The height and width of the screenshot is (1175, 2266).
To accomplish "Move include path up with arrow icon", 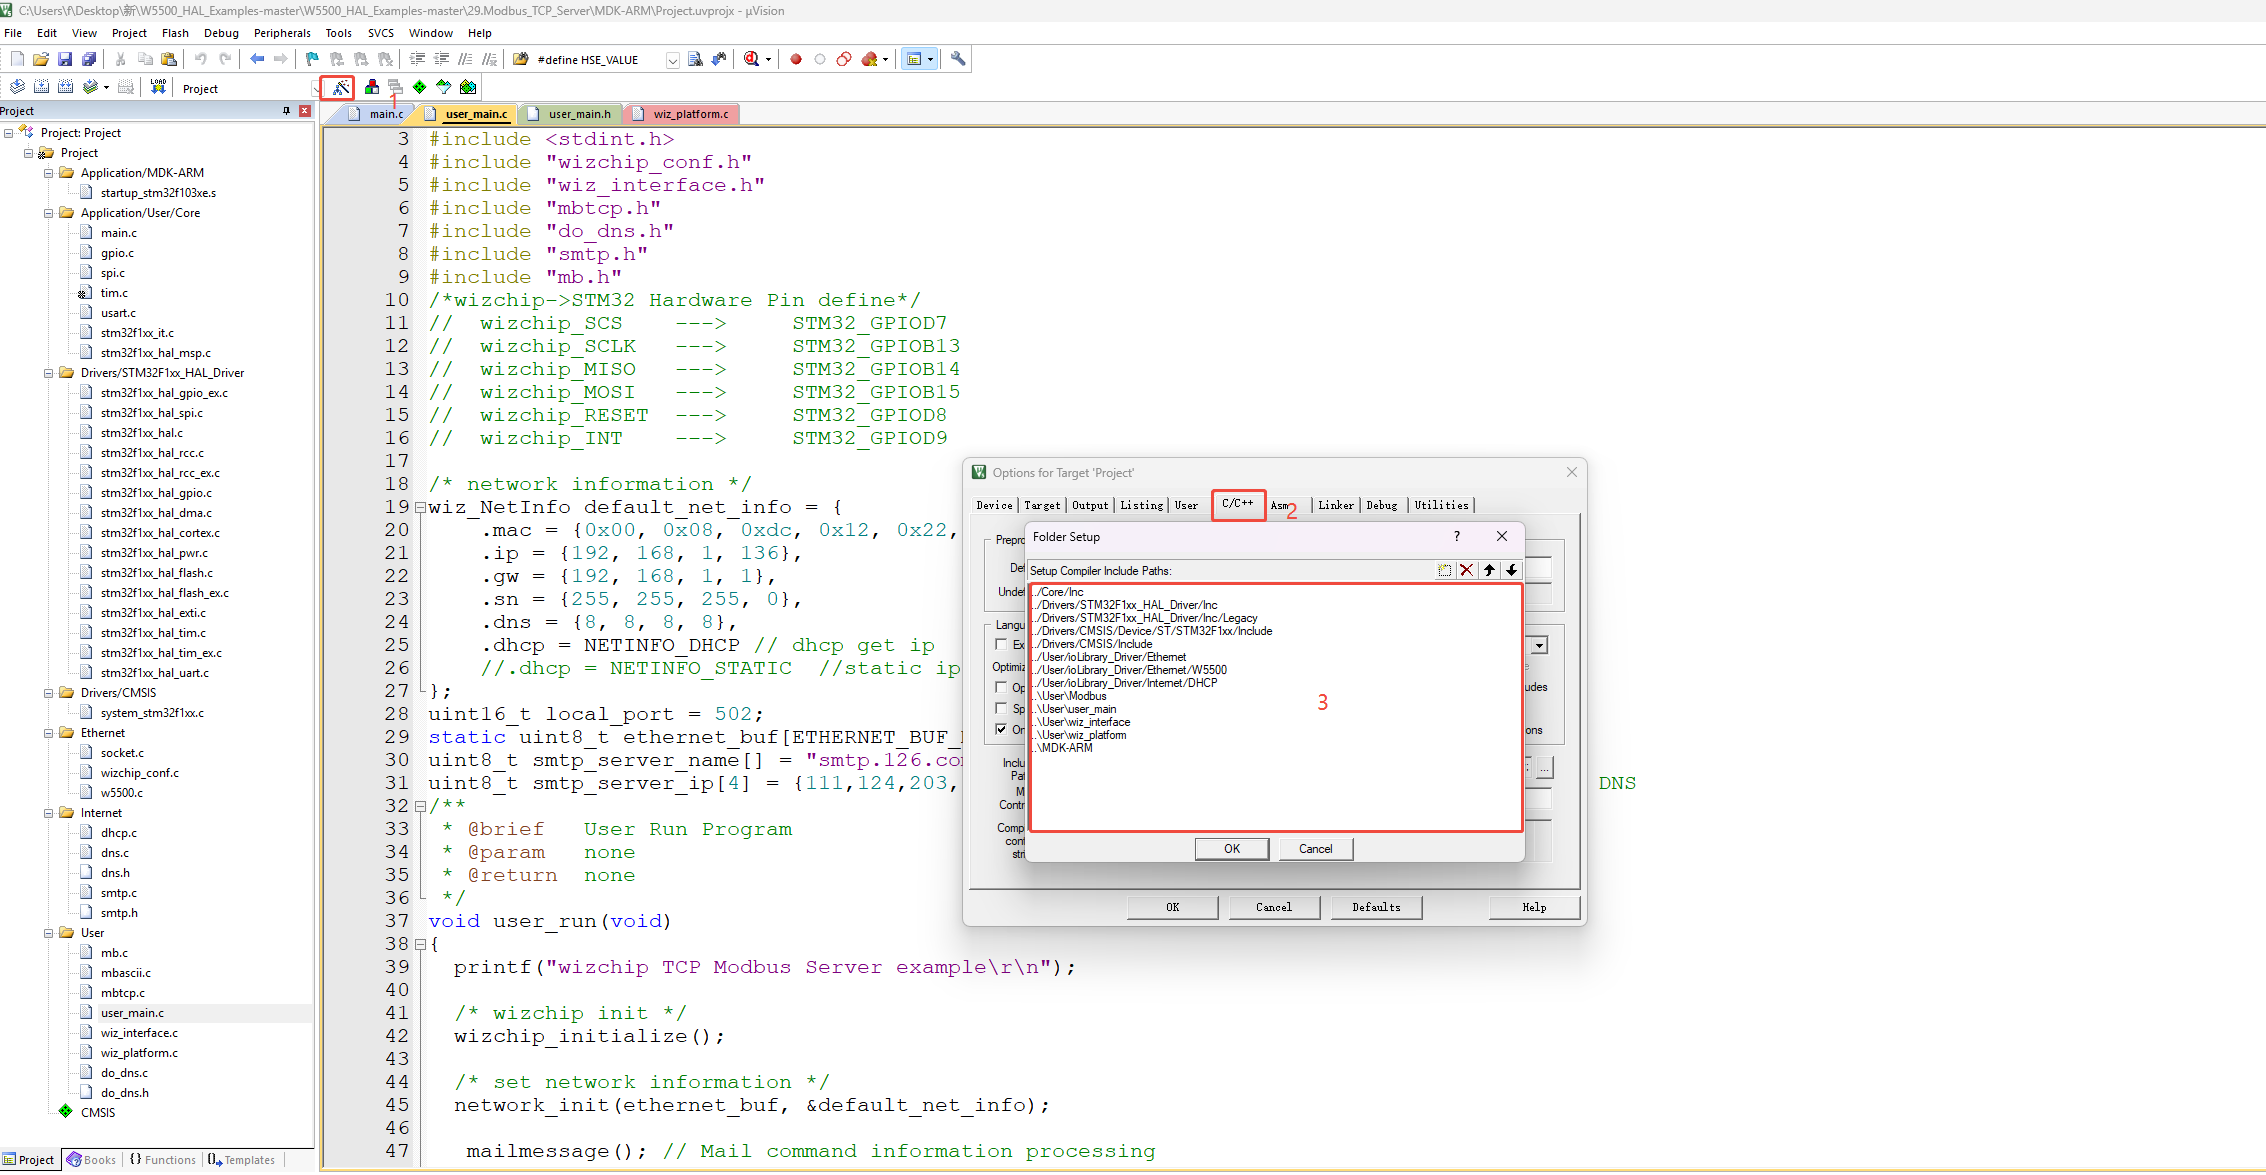I will coord(1489,570).
